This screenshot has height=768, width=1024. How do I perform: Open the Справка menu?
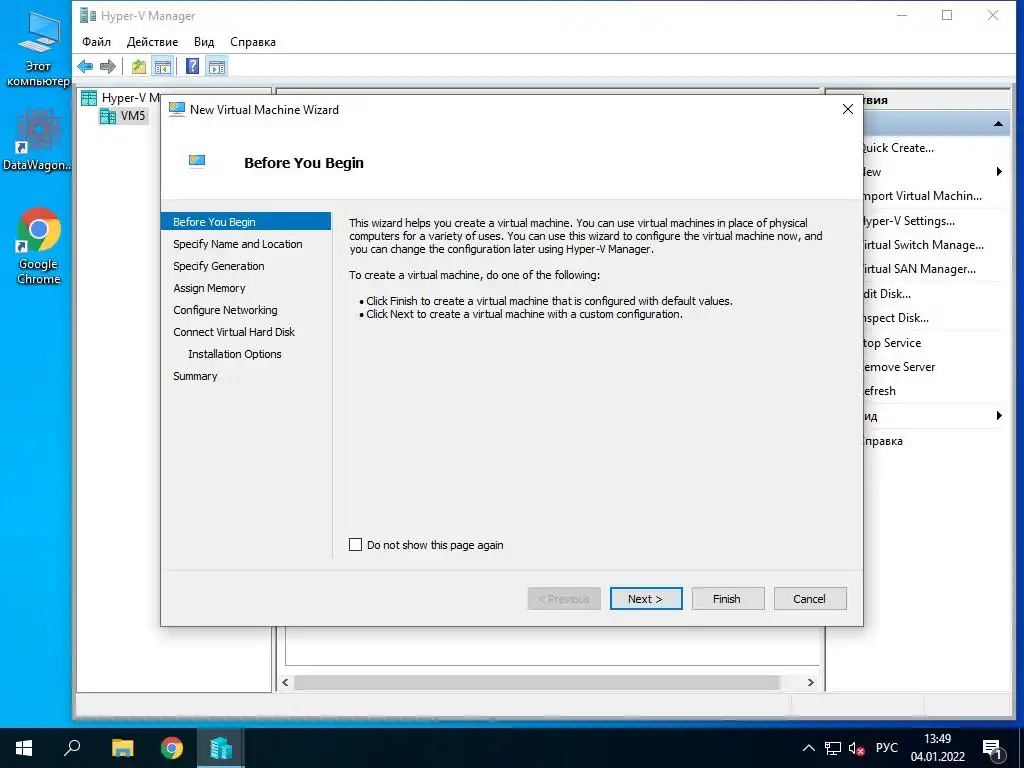[253, 42]
